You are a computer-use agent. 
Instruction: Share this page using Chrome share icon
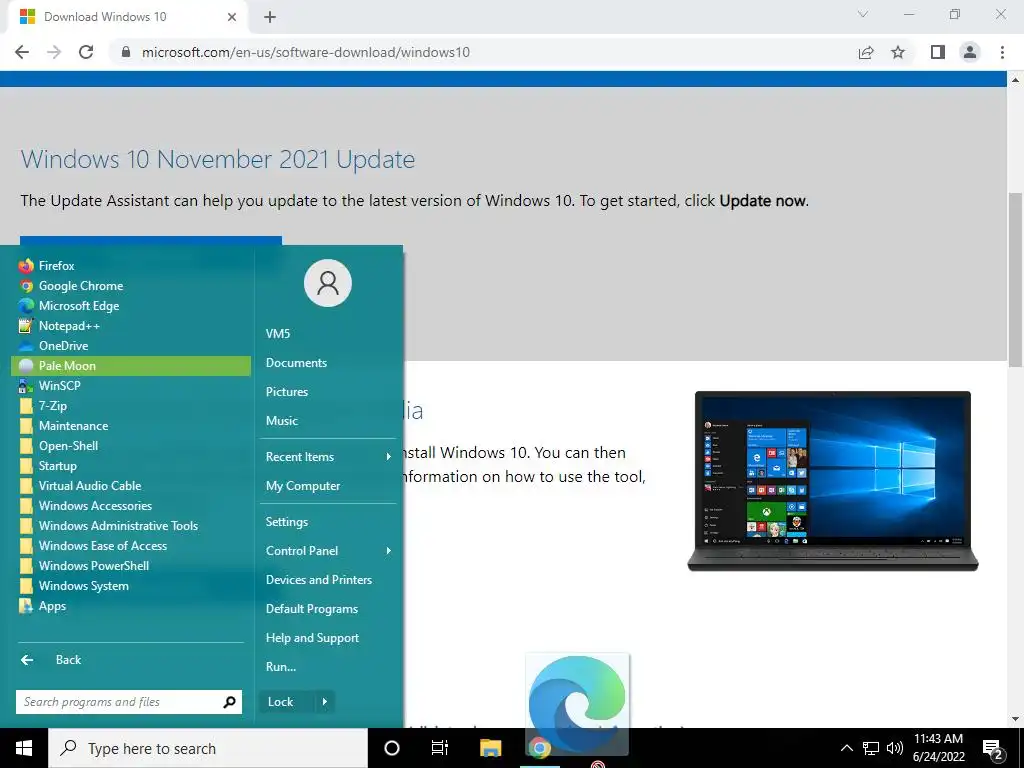(866, 52)
